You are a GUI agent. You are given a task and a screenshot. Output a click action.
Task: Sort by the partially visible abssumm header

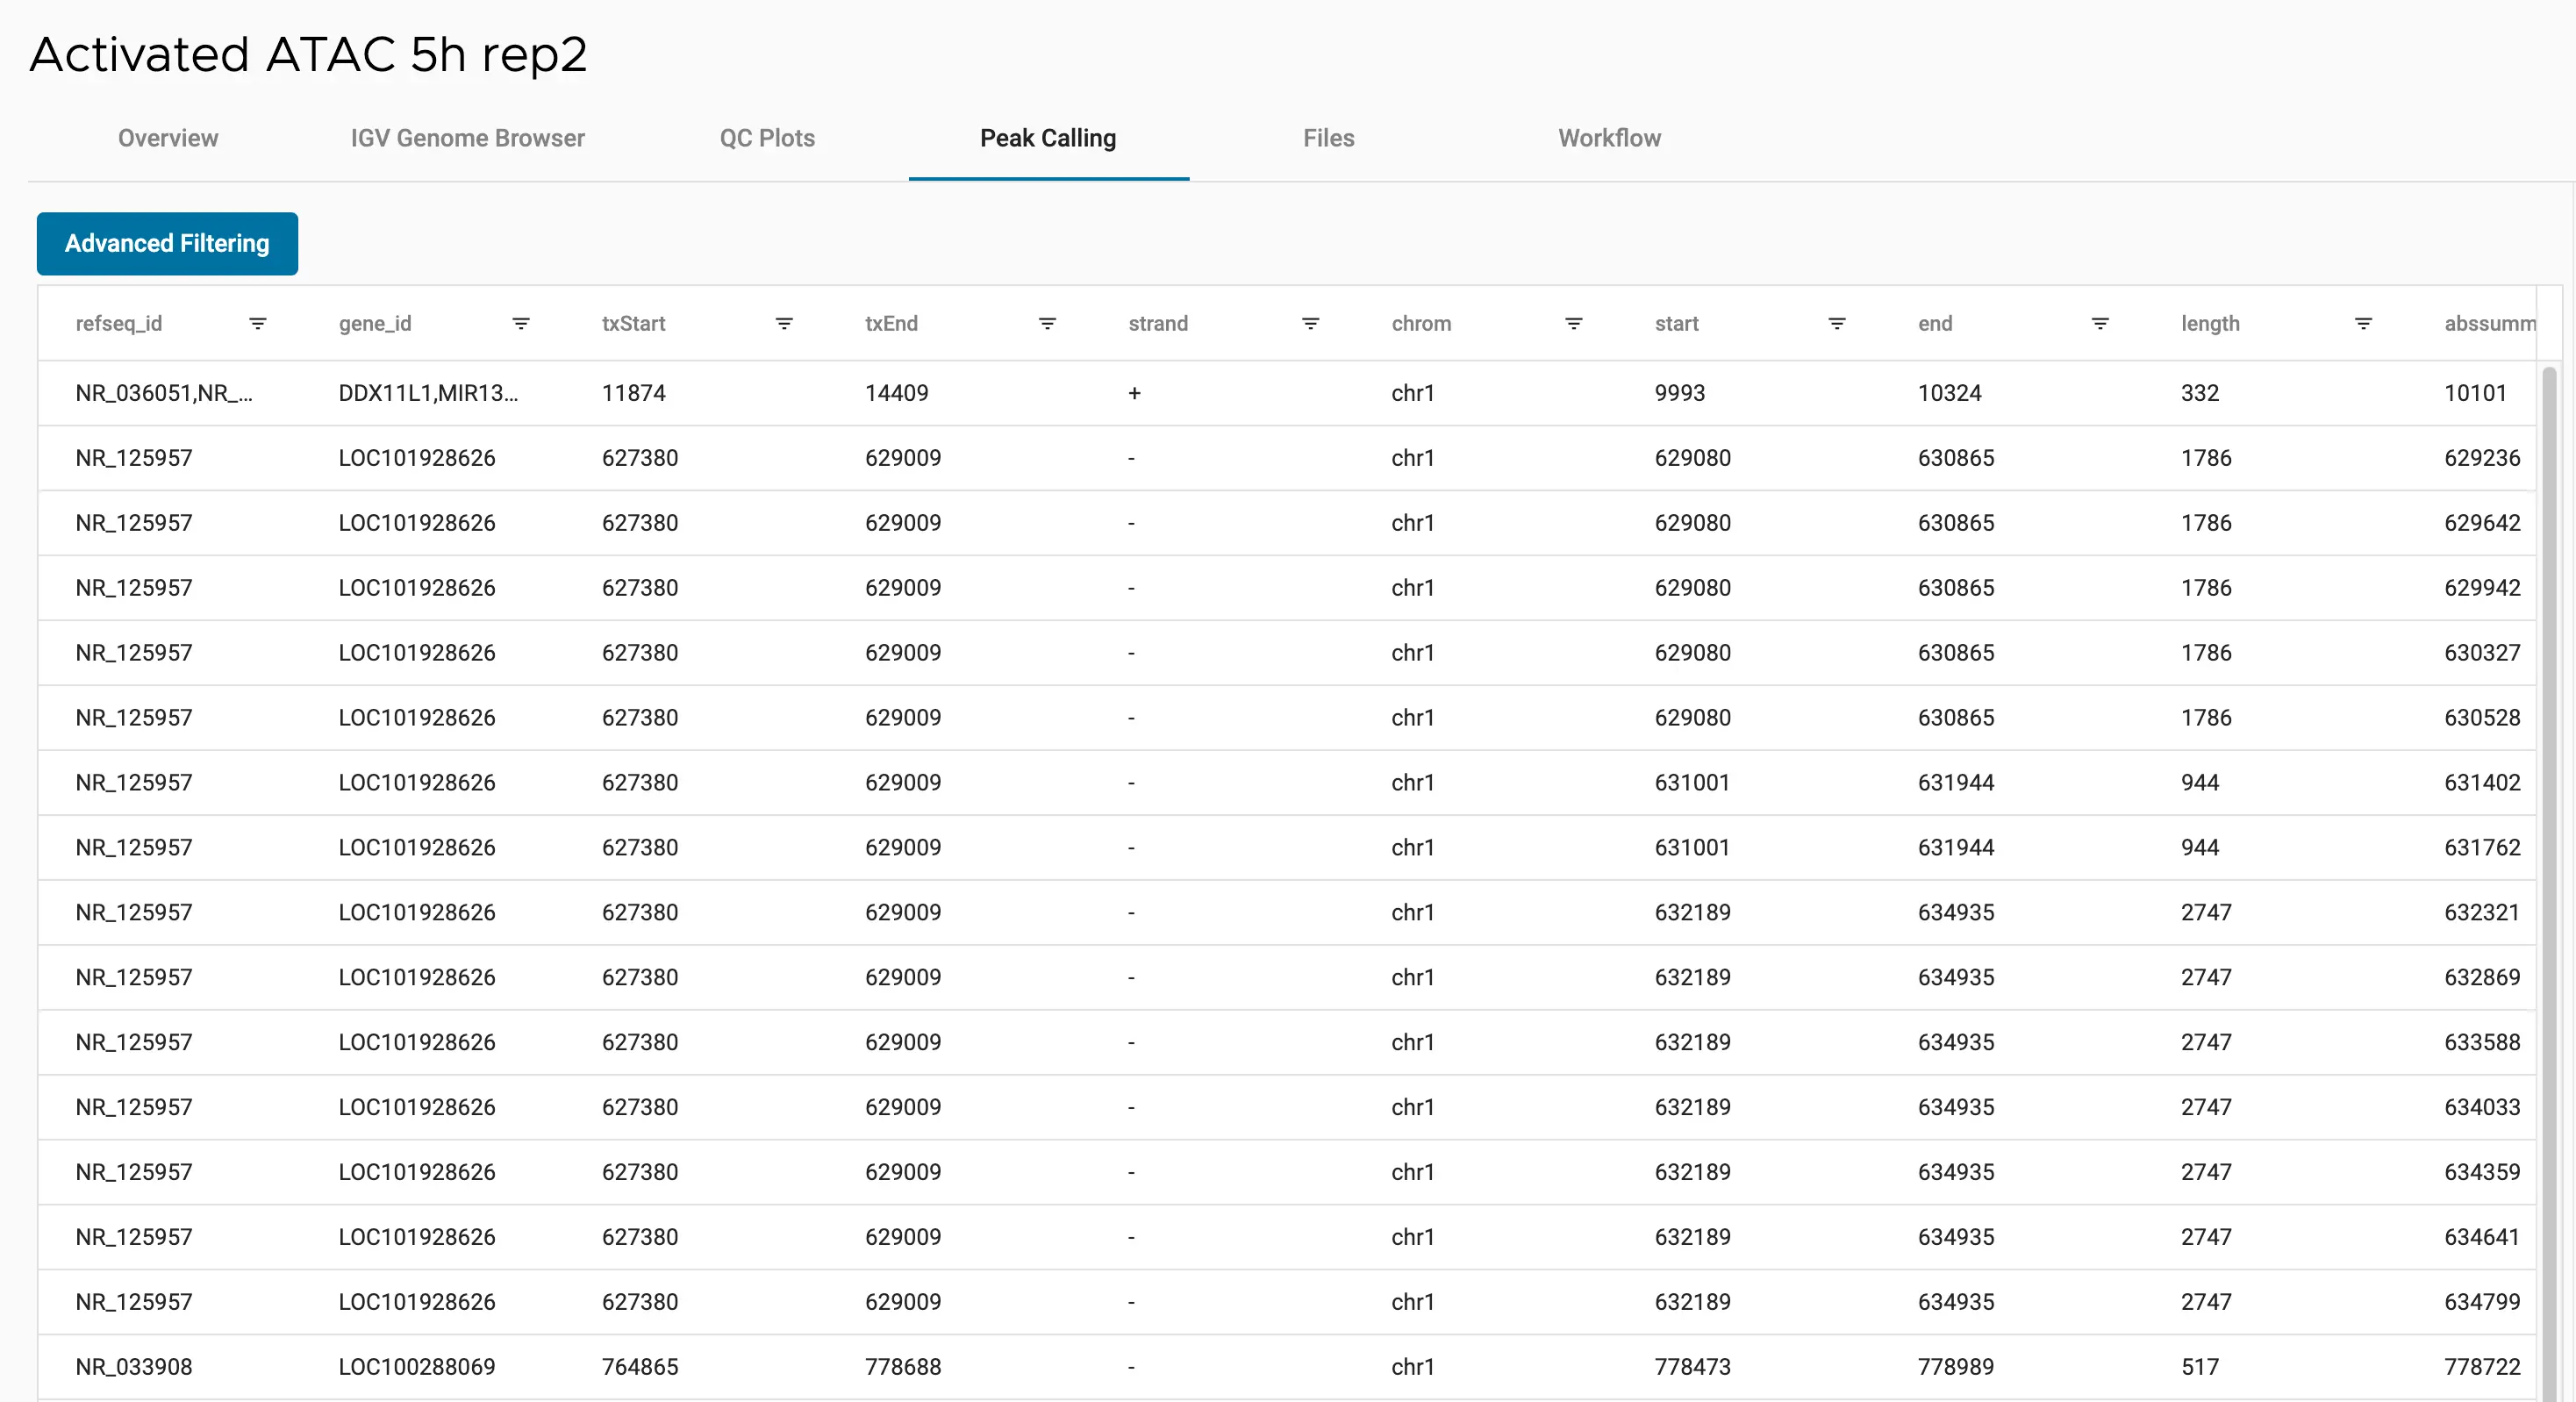2490,324
